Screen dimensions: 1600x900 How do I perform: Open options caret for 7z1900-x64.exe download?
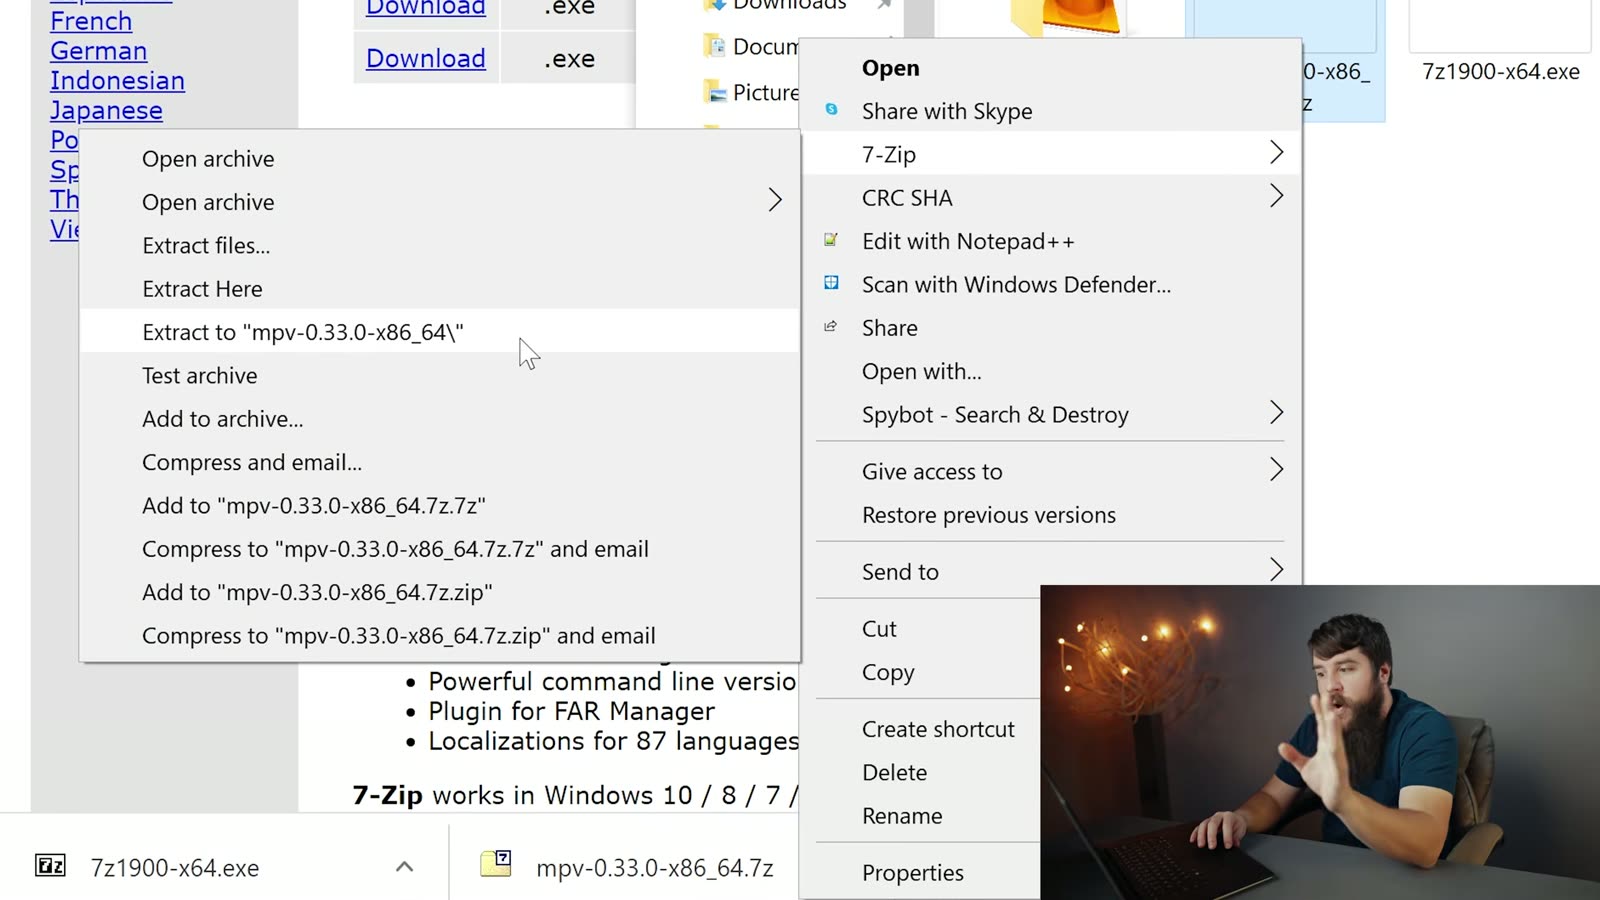(404, 867)
